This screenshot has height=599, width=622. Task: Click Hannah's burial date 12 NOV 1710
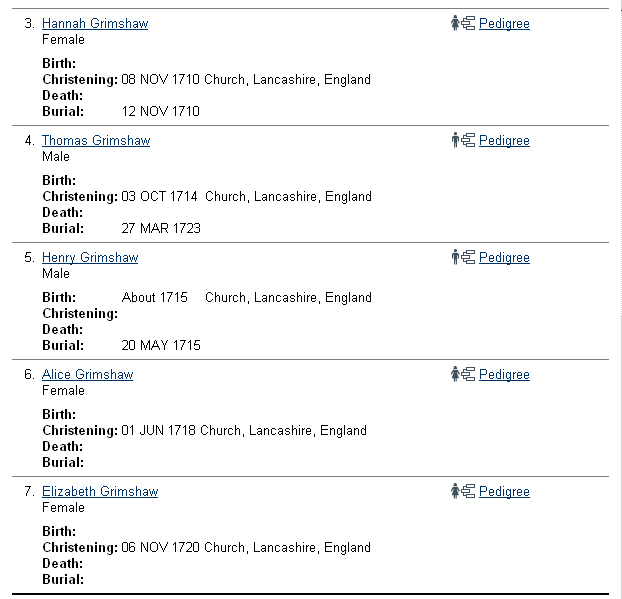pyautogui.click(x=160, y=111)
